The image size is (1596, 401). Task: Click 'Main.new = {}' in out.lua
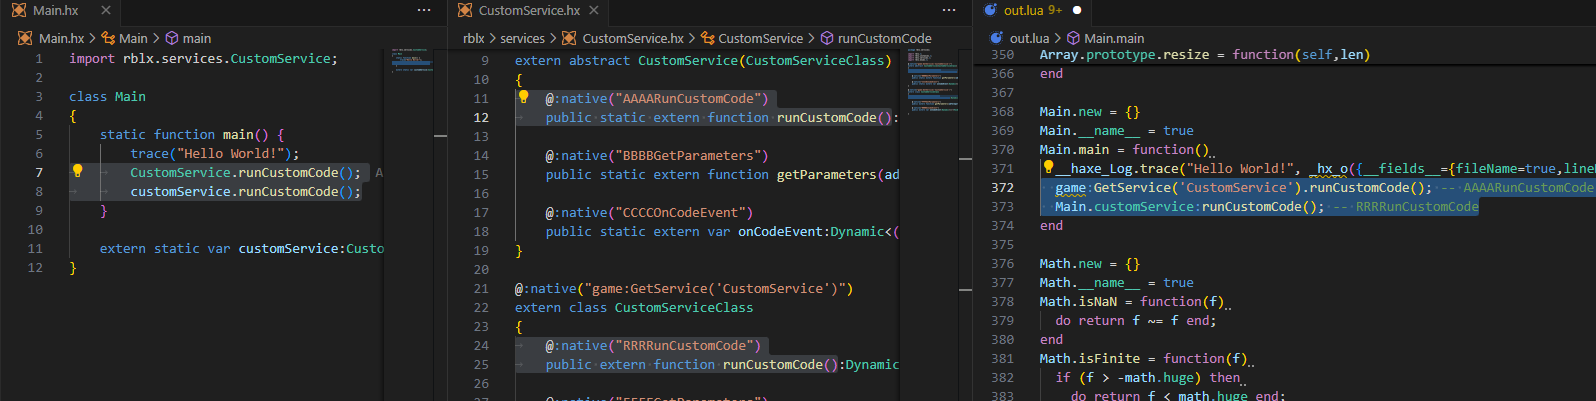[x=1090, y=111]
